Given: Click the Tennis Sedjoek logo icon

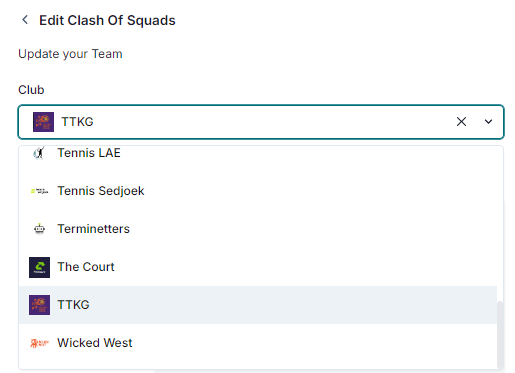Looking at the screenshot, I should coord(39,191).
